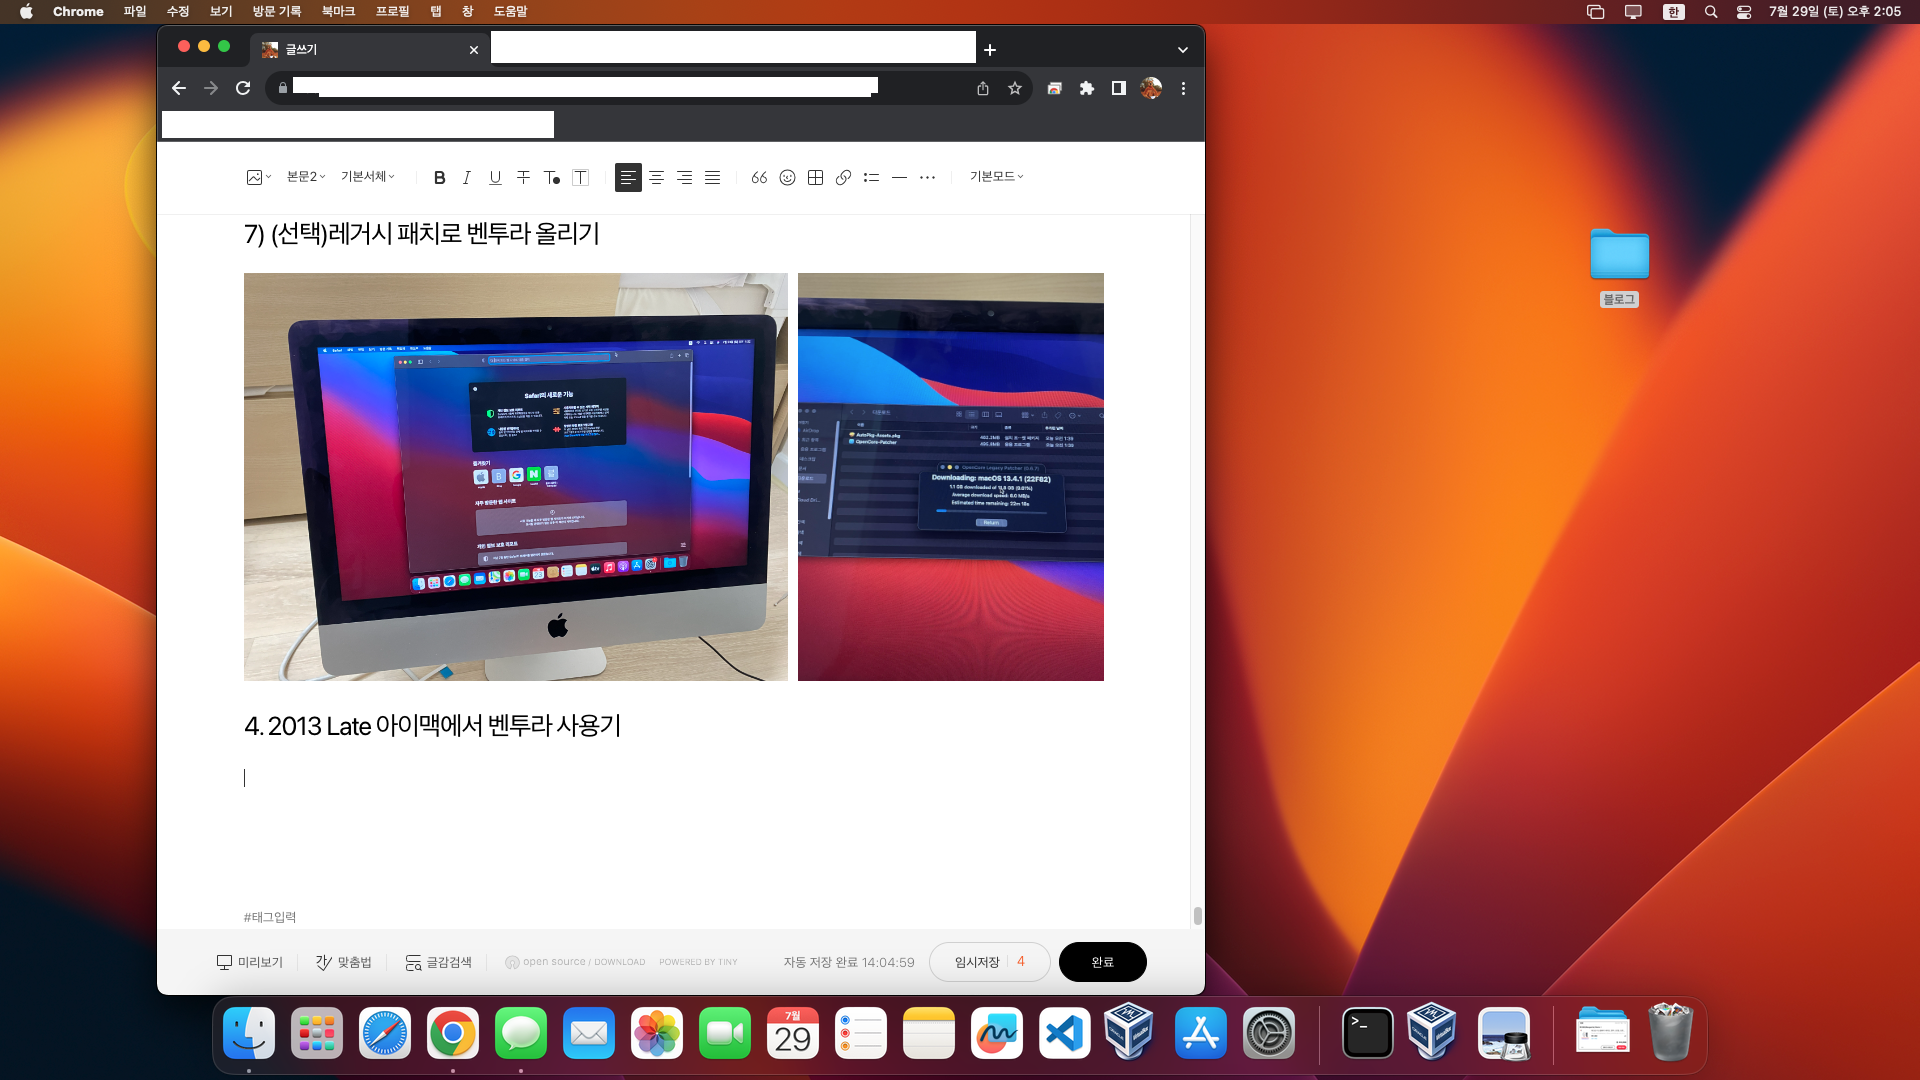Open 글감검색 material search

pos(438,962)
